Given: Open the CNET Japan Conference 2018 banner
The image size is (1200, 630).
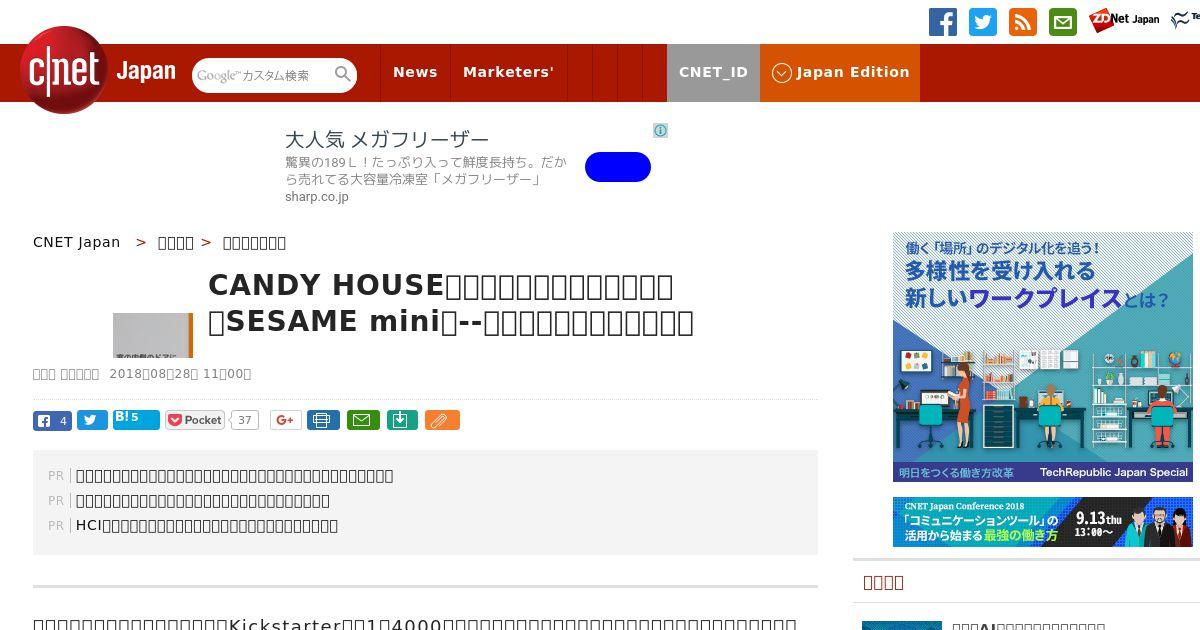Looking at the screenshot, I should (x=1043, y=522).
